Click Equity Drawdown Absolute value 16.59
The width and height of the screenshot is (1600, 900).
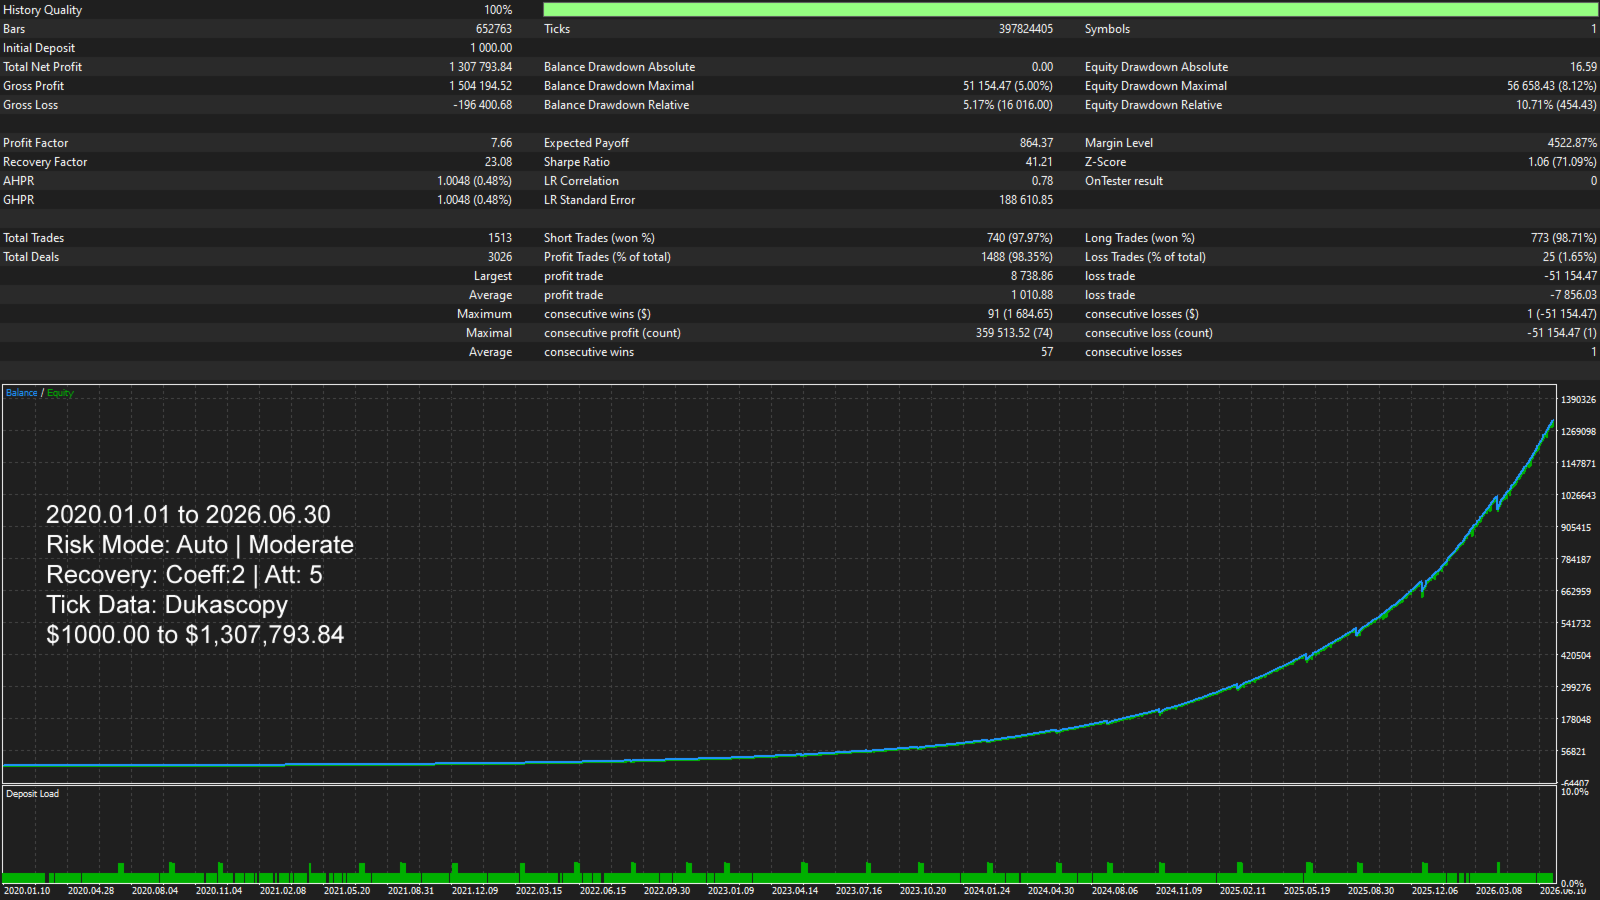(x=1583, y=67)
